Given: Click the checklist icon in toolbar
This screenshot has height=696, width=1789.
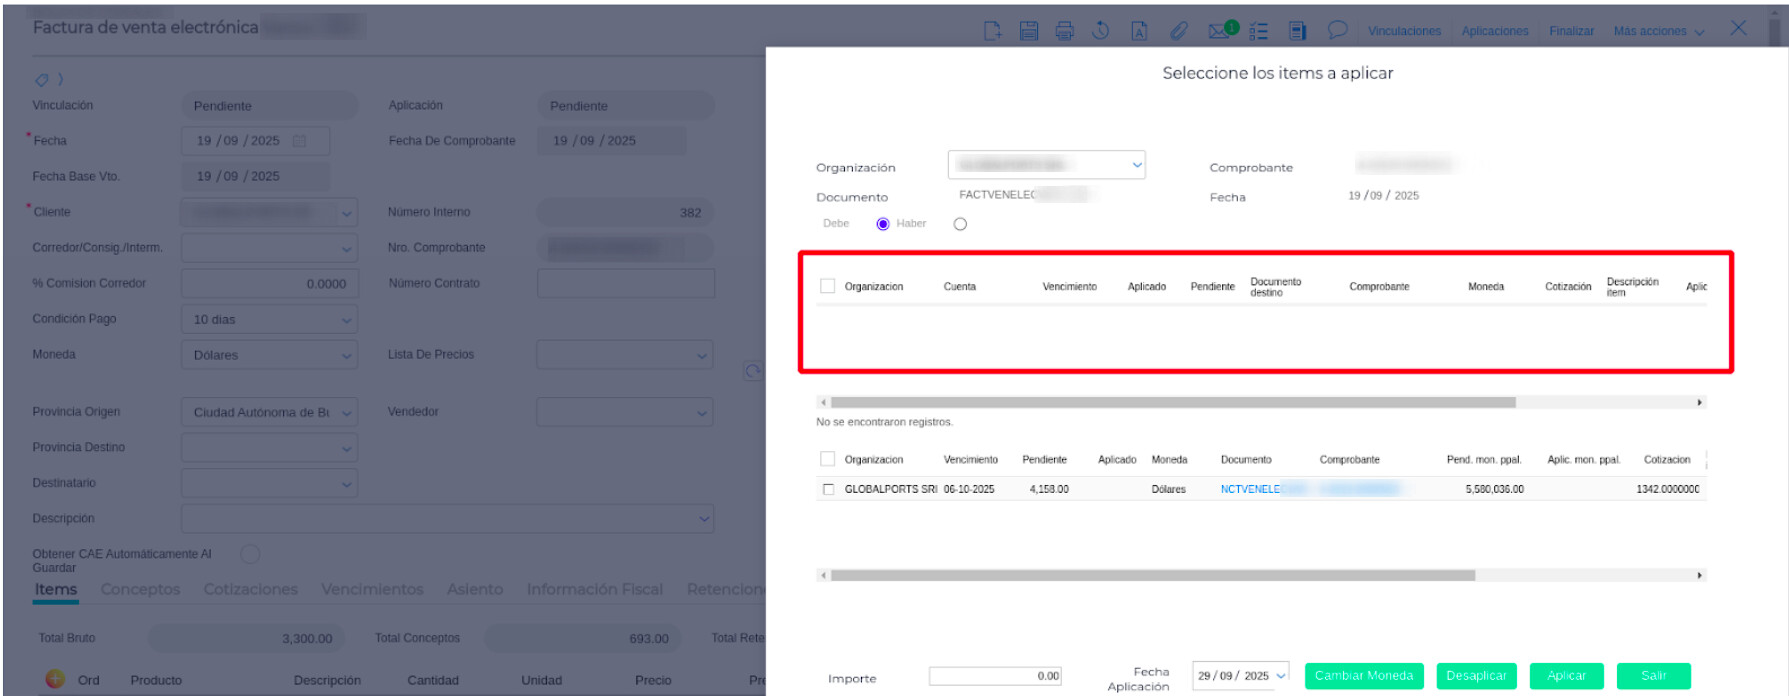Looking at the screenshot, I should (x=1259, y=31).
